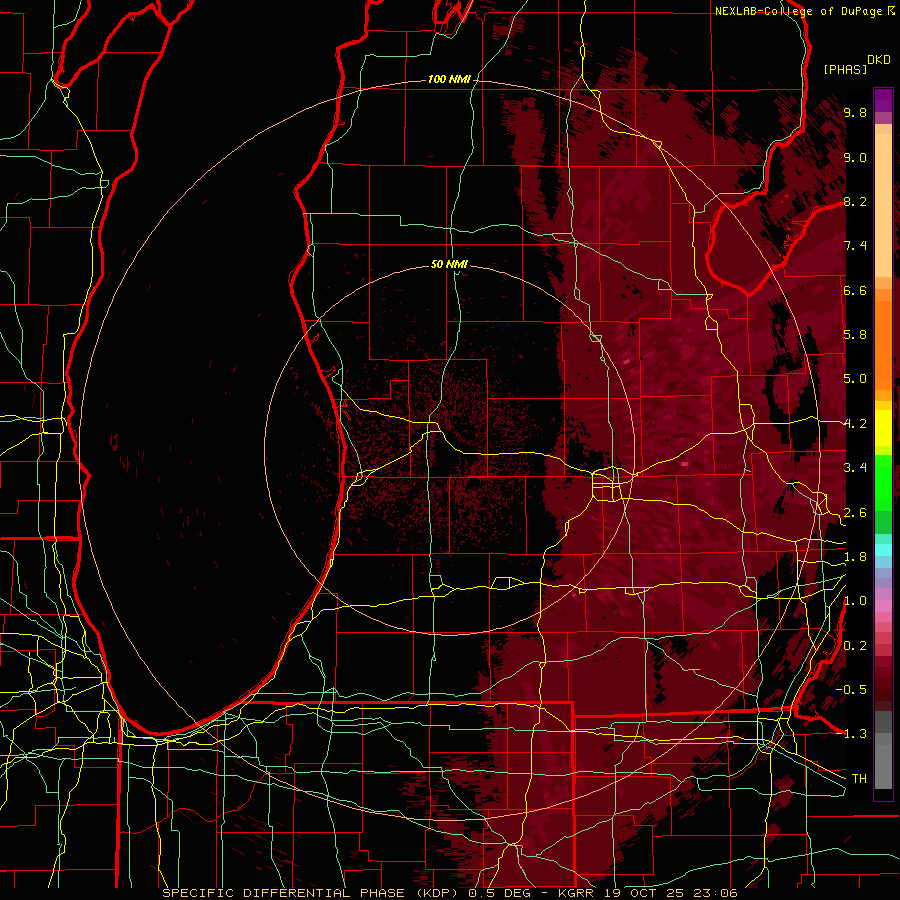Click the 0.5 DEG elevation text

click(x=498, y=893)
